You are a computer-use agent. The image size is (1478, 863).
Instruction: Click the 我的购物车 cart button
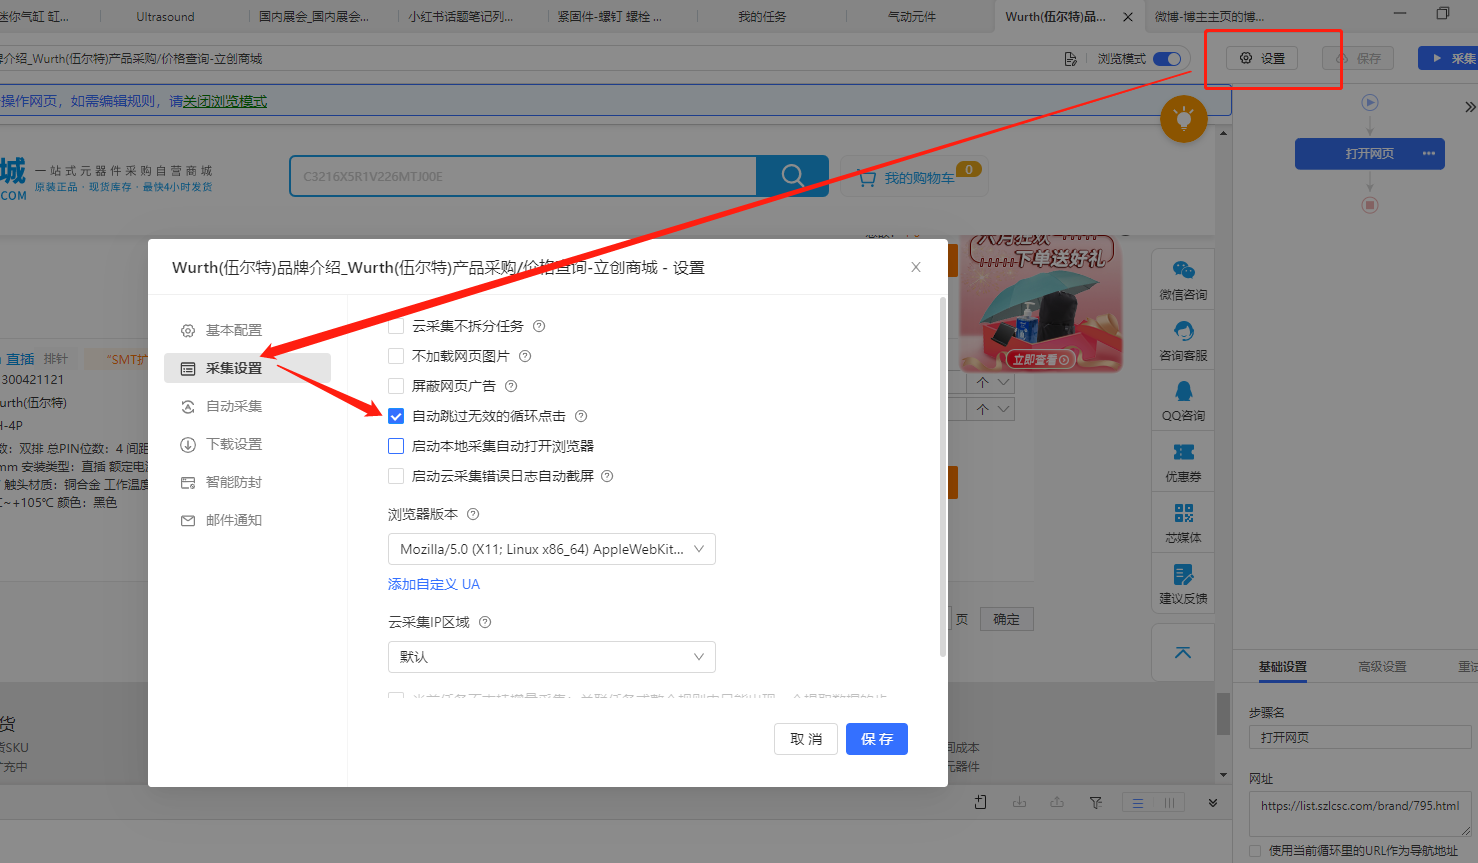pos(914,177)
